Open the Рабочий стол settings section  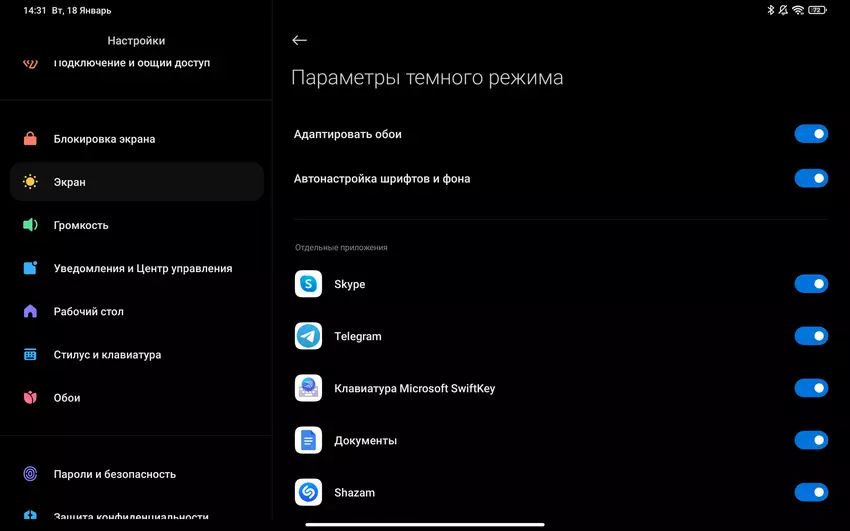(137, 312)
